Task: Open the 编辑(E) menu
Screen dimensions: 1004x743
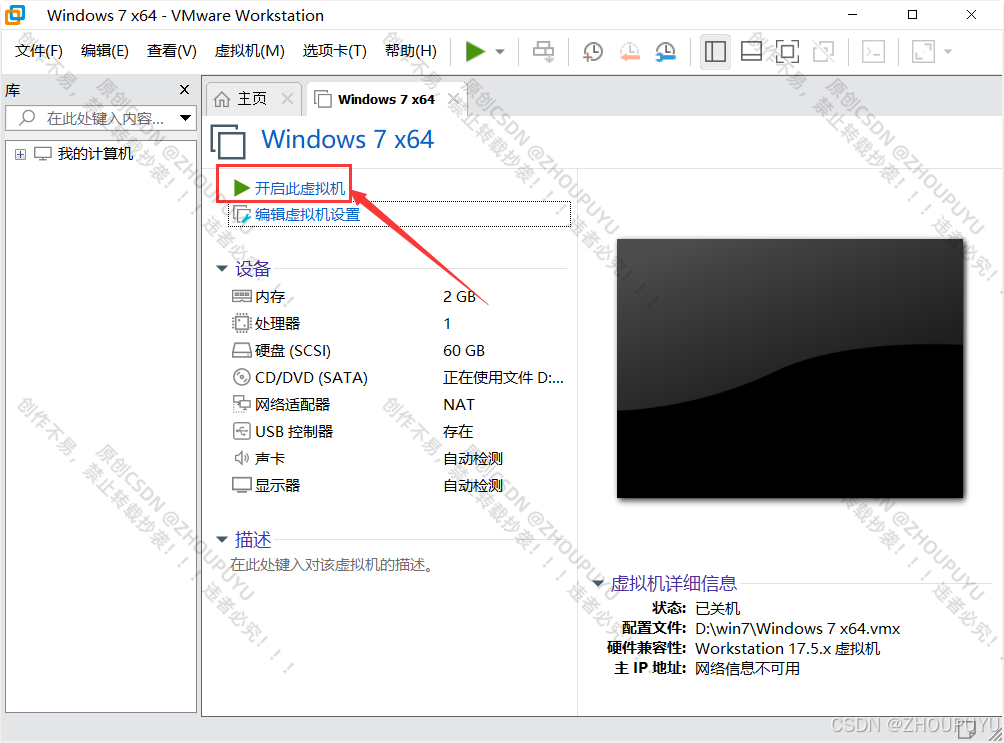Action: 105,51
